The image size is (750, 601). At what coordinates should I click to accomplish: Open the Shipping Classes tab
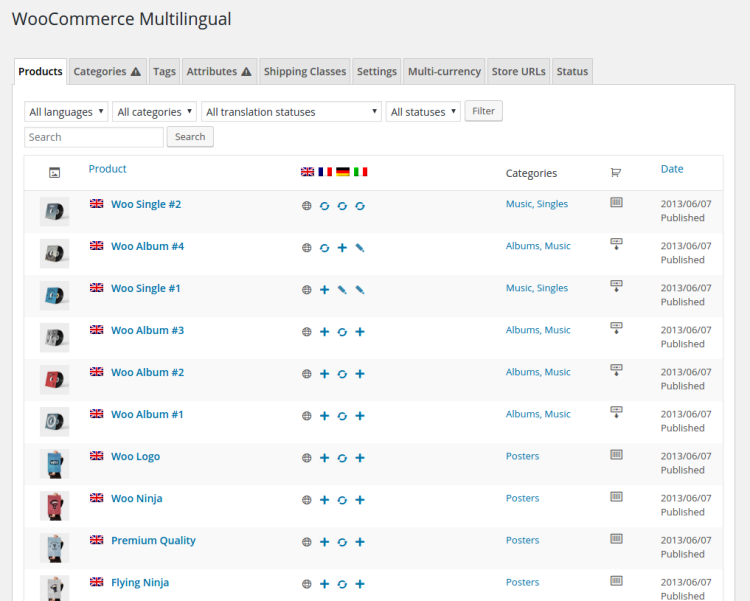[305, 71]
